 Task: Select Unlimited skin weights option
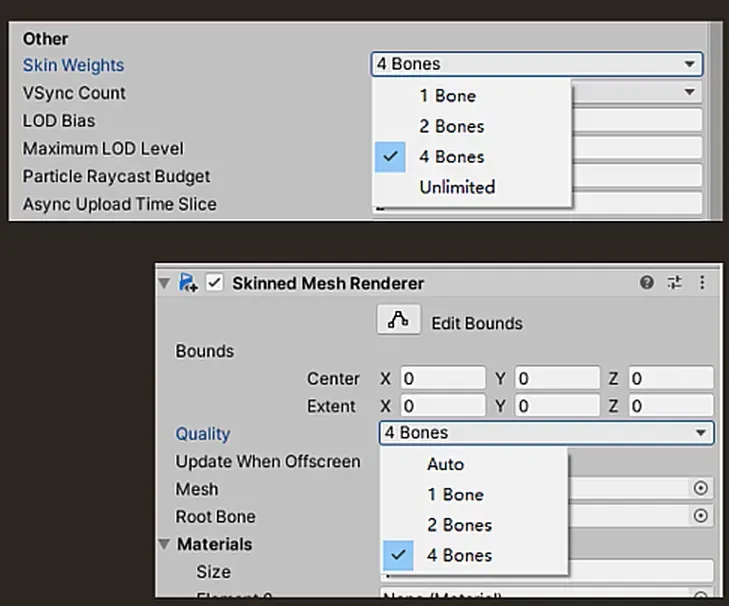(457, 186)
